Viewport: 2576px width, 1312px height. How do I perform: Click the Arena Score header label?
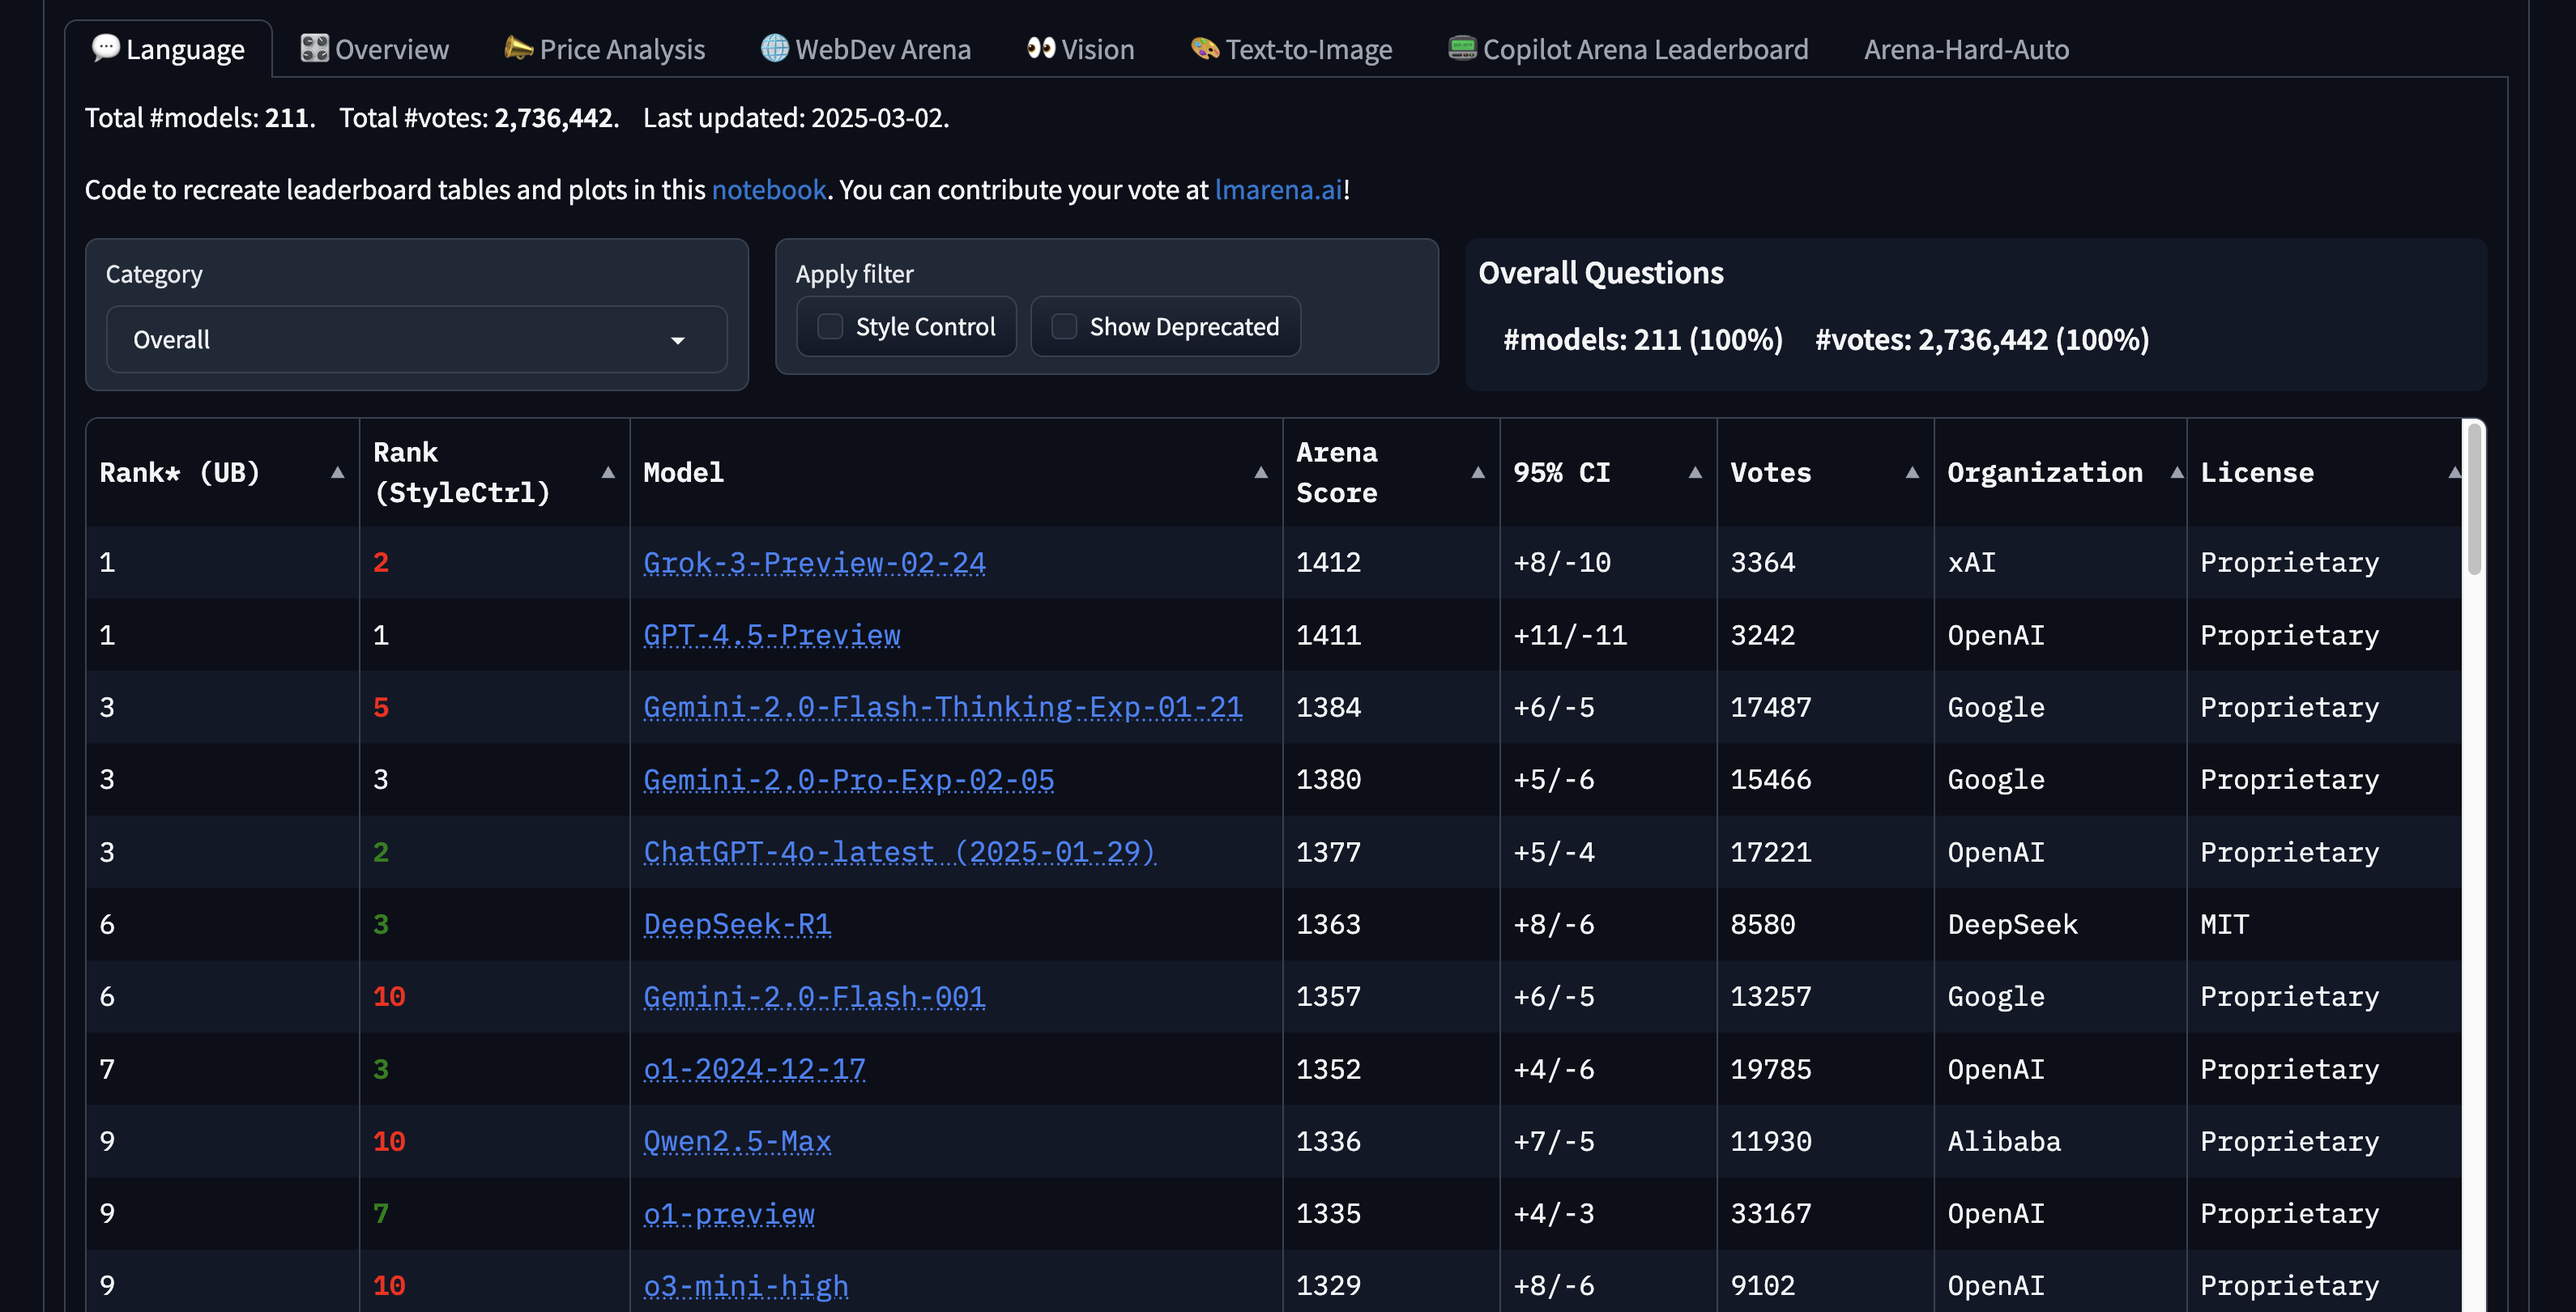(x=1336, y=472)
